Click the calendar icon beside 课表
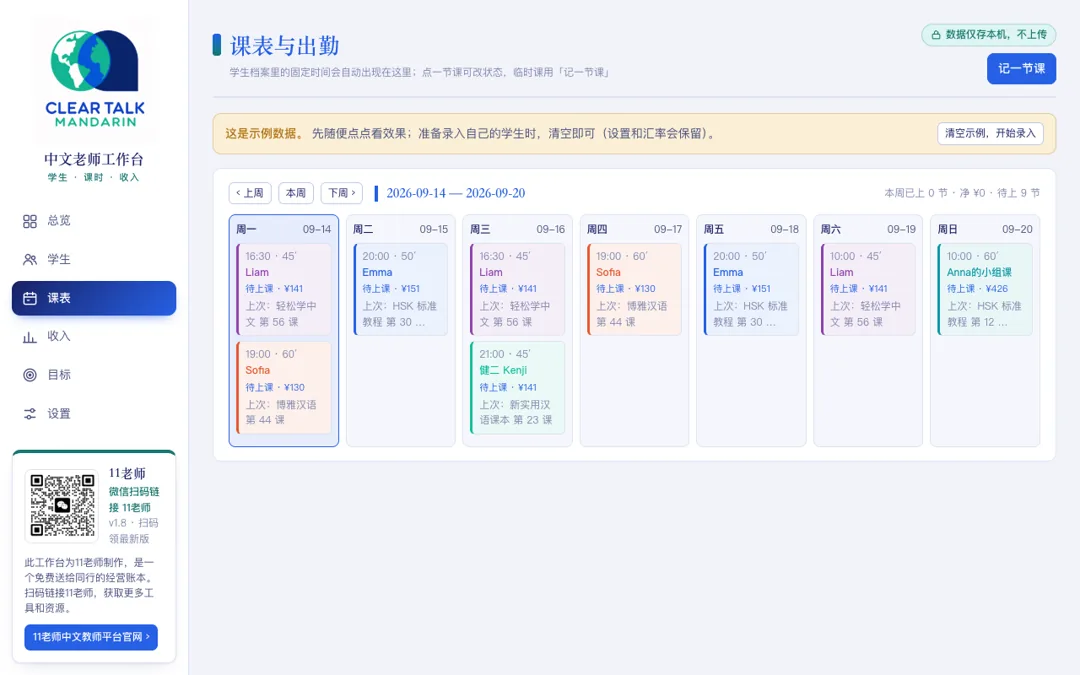The image size is (1080, 675). point(30,298)
